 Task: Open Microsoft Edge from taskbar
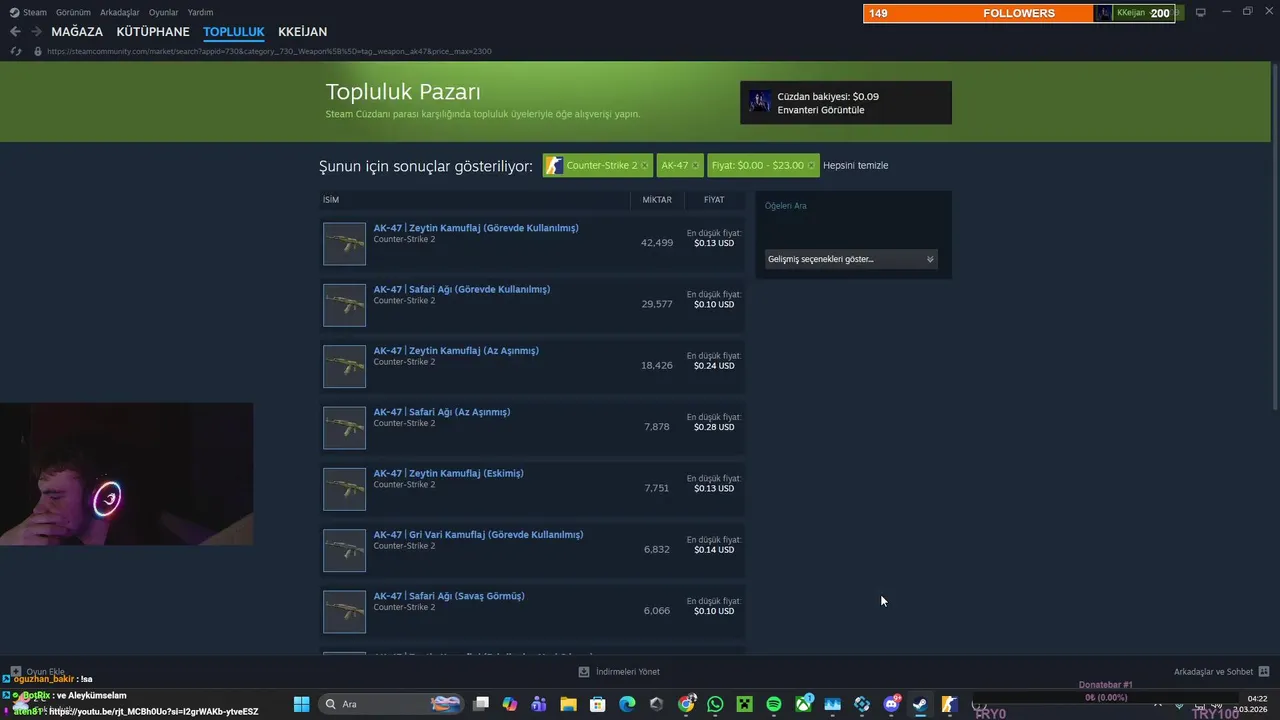[627, 704]
